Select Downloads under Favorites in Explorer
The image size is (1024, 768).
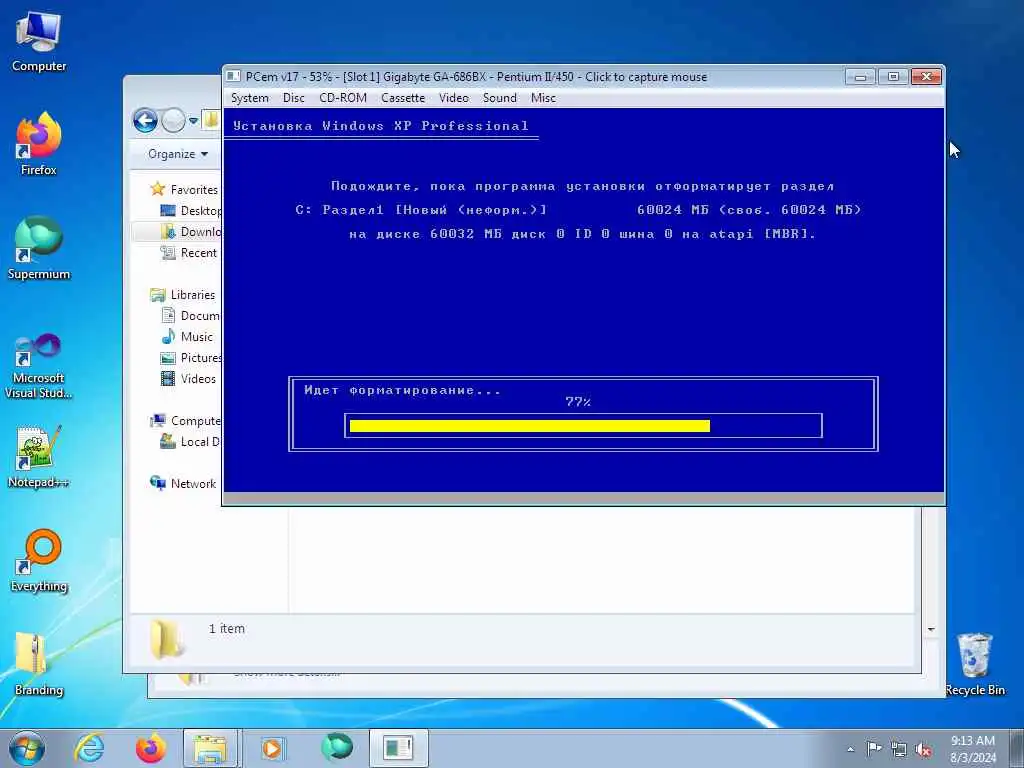[191, 232]
